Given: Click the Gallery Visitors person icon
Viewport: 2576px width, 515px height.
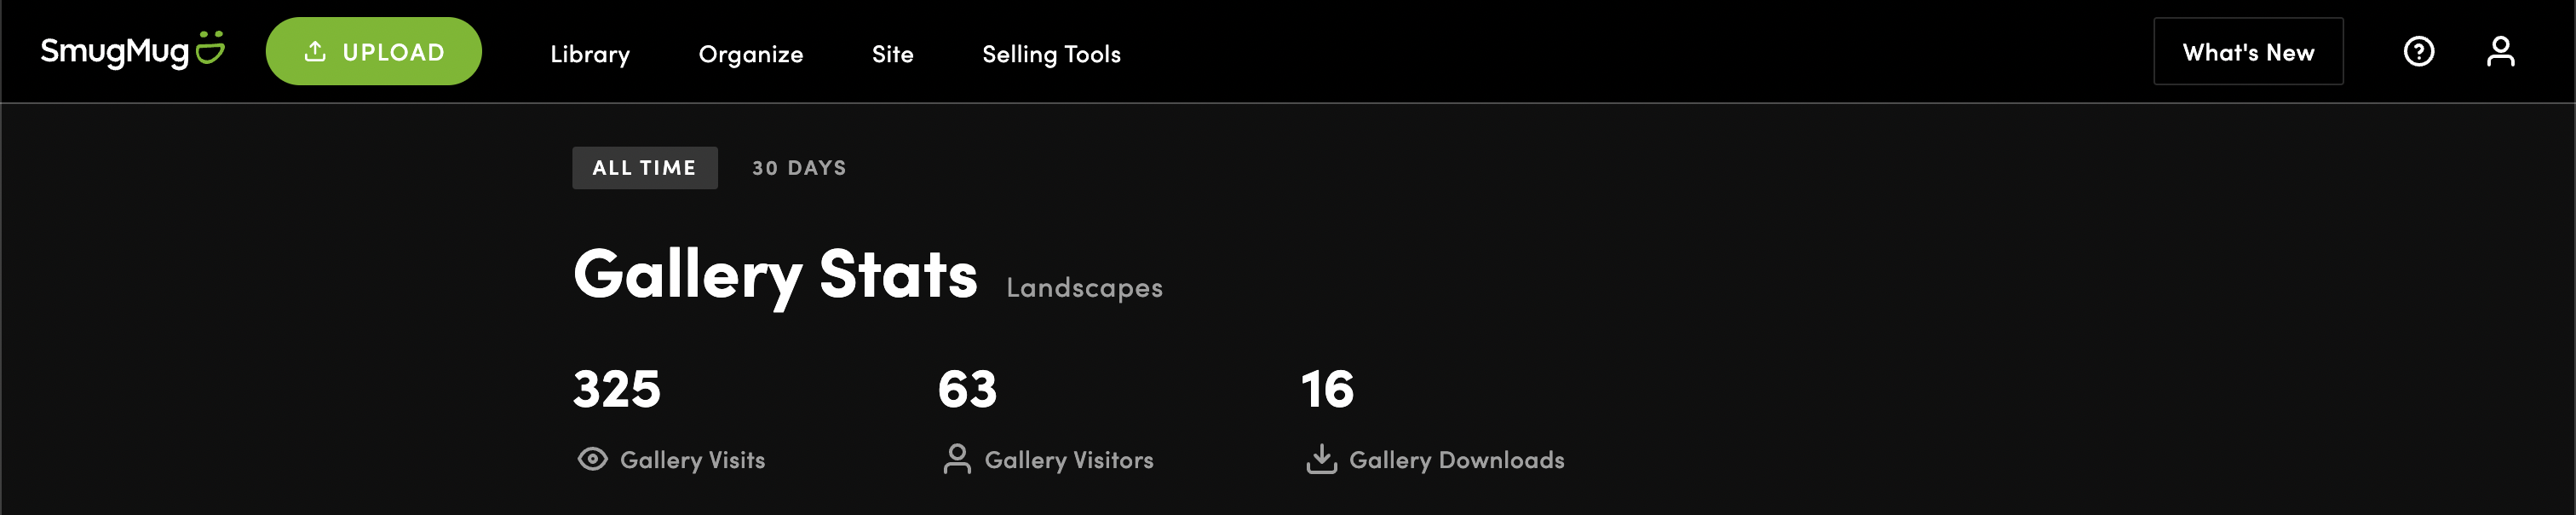Looking at the screenshot, I should (957, 459).
